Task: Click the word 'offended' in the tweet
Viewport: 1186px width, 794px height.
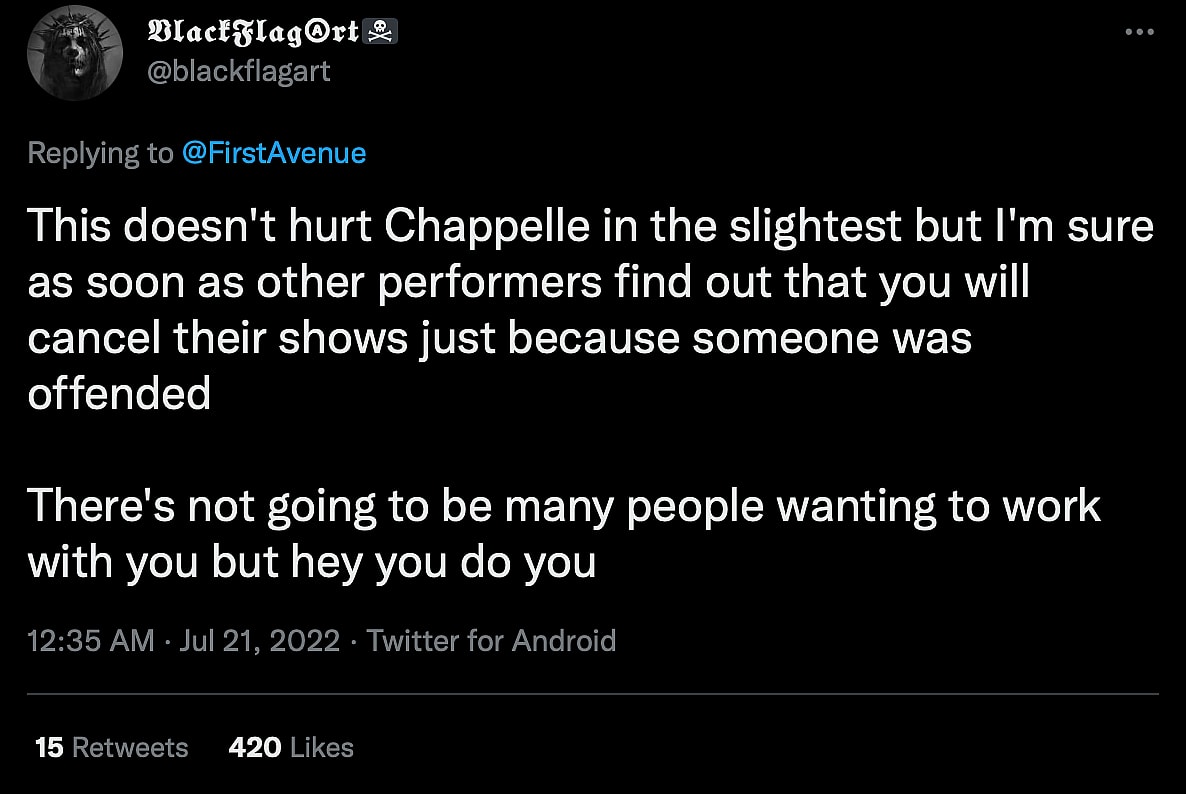Action: (x=119, y=394)
